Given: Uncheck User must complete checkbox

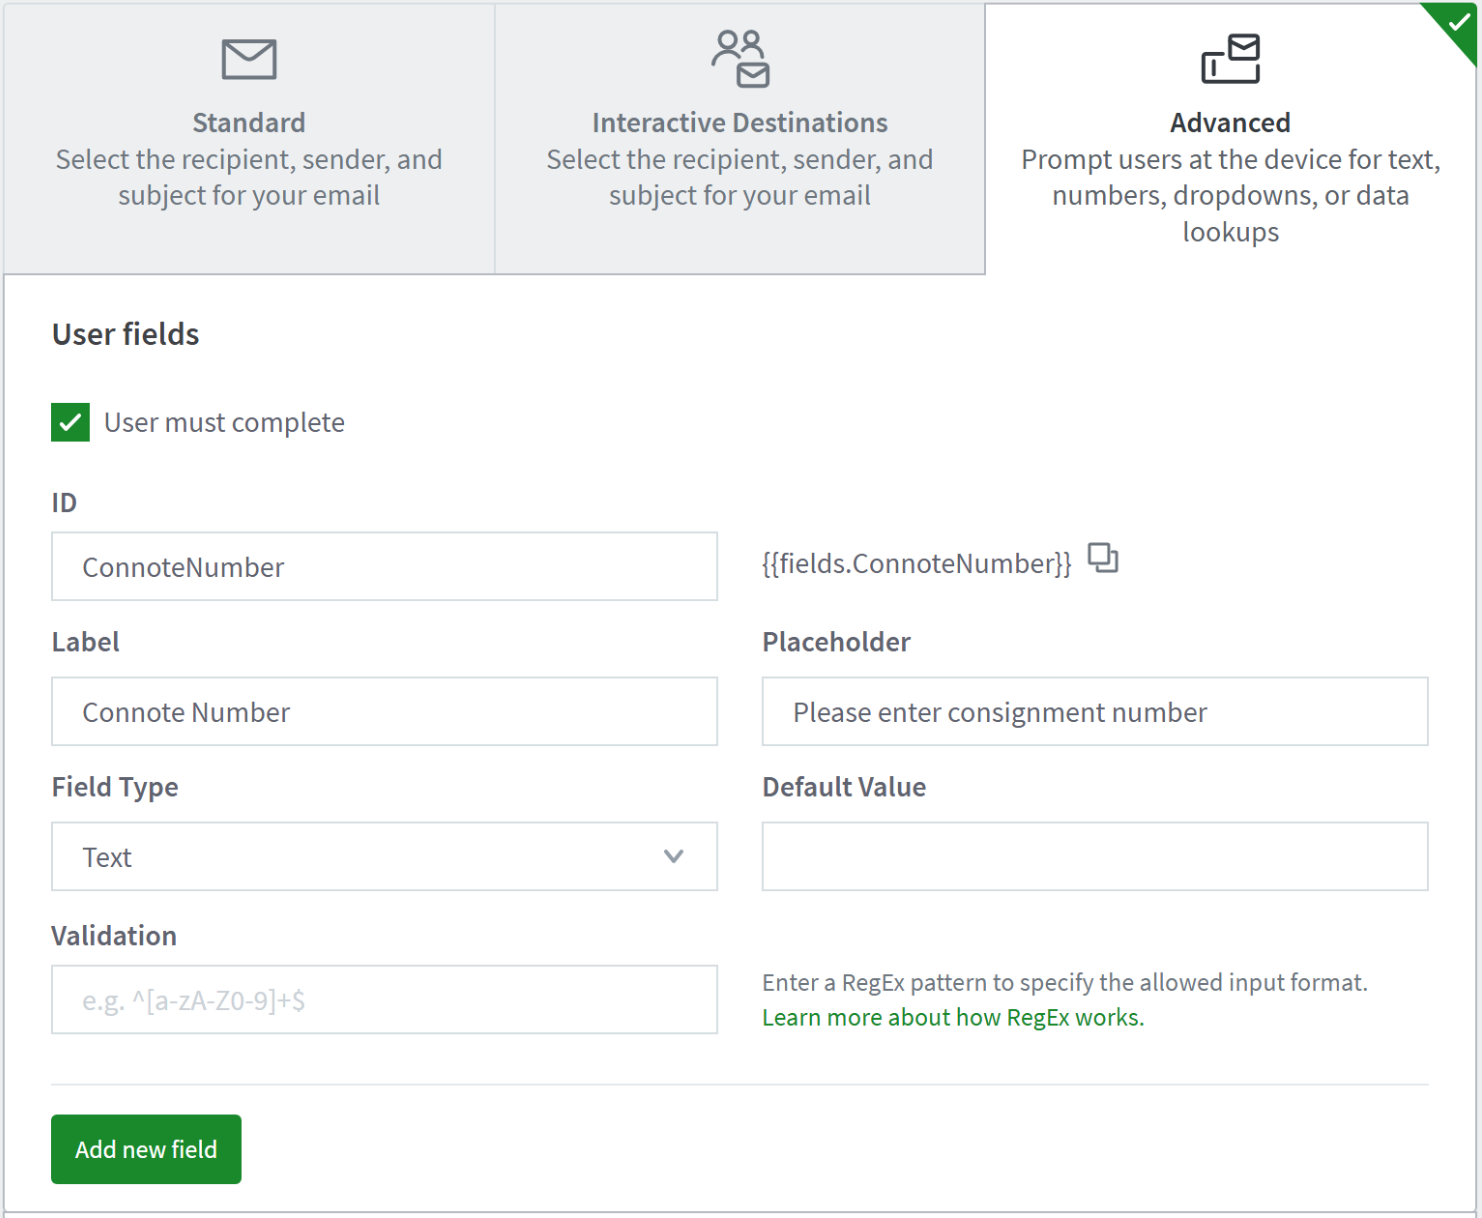Looking at the screenshot, I should point(70,422).
